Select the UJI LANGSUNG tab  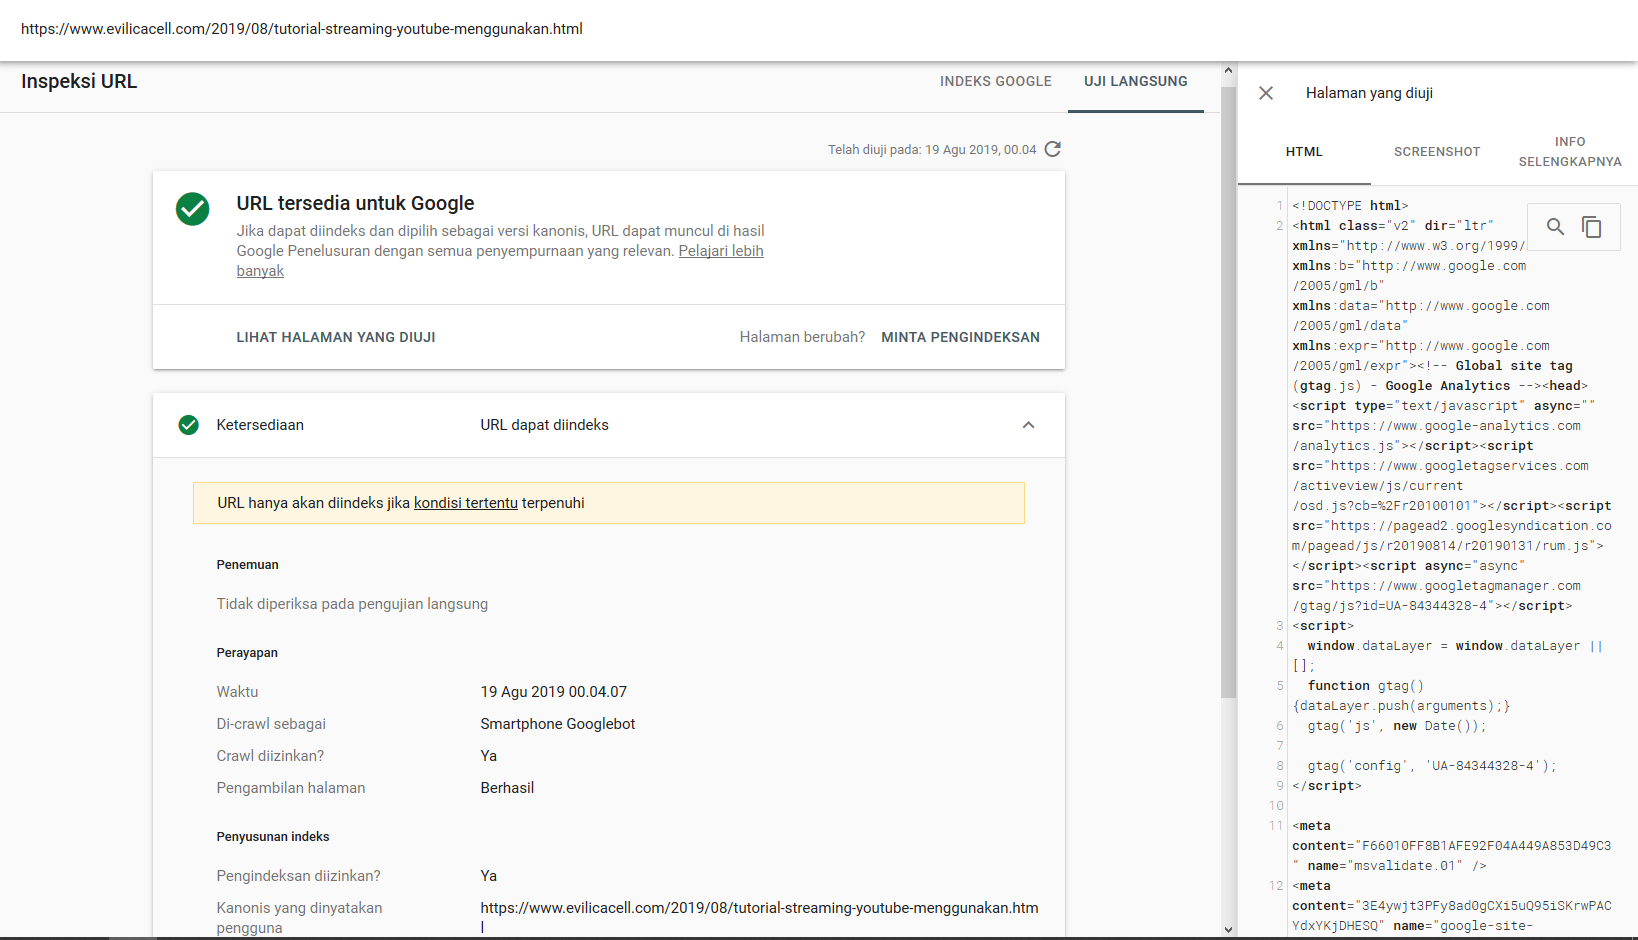1136,81
